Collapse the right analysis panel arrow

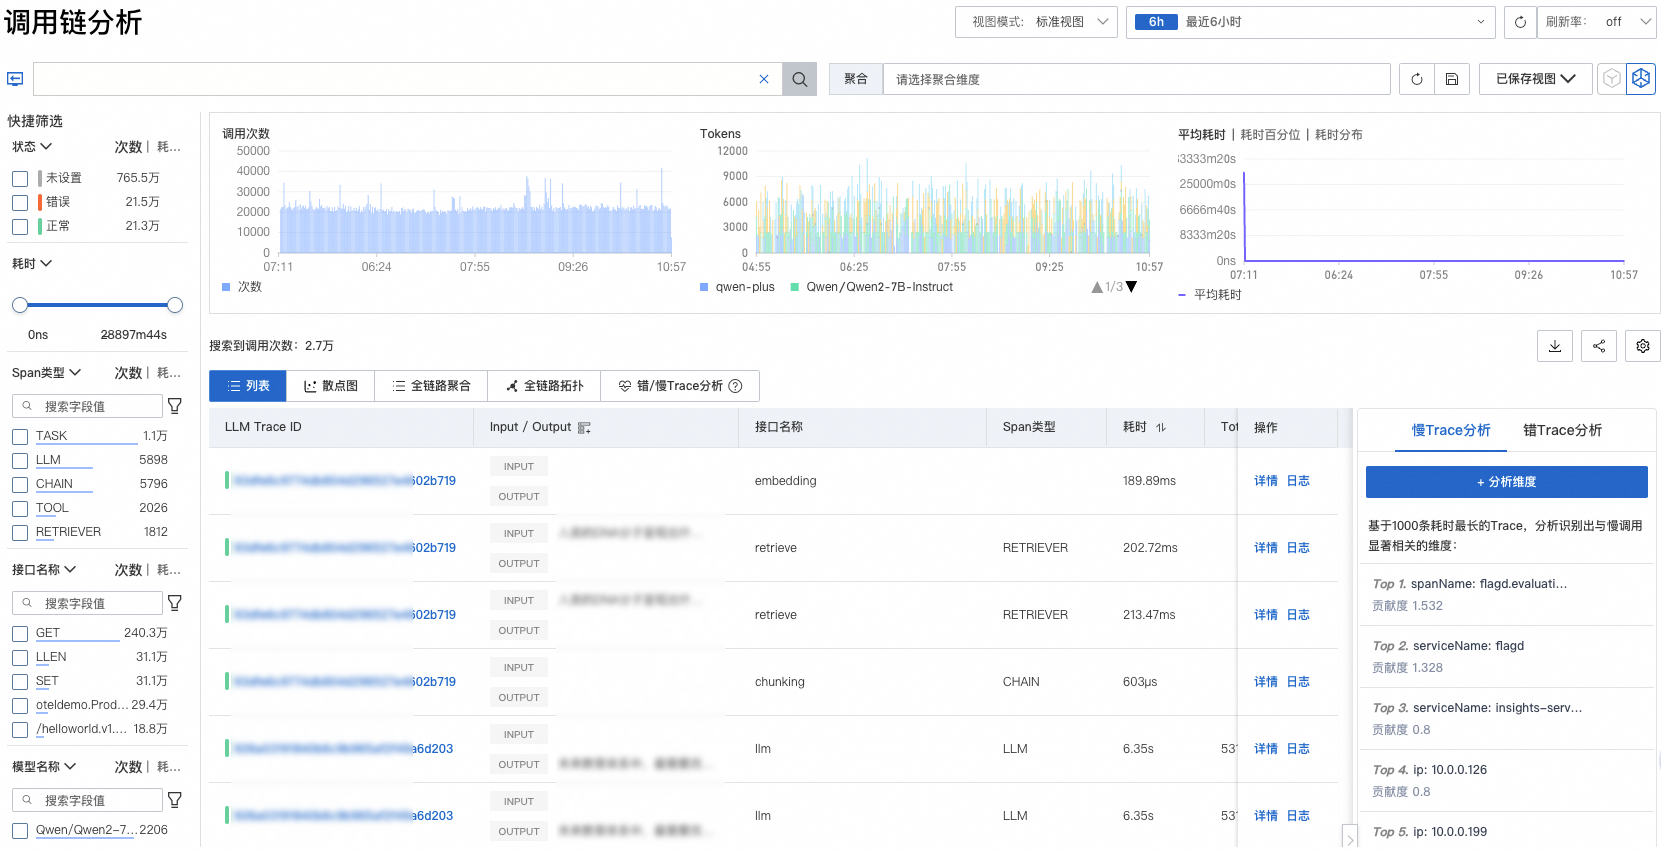pos(1350,838)
